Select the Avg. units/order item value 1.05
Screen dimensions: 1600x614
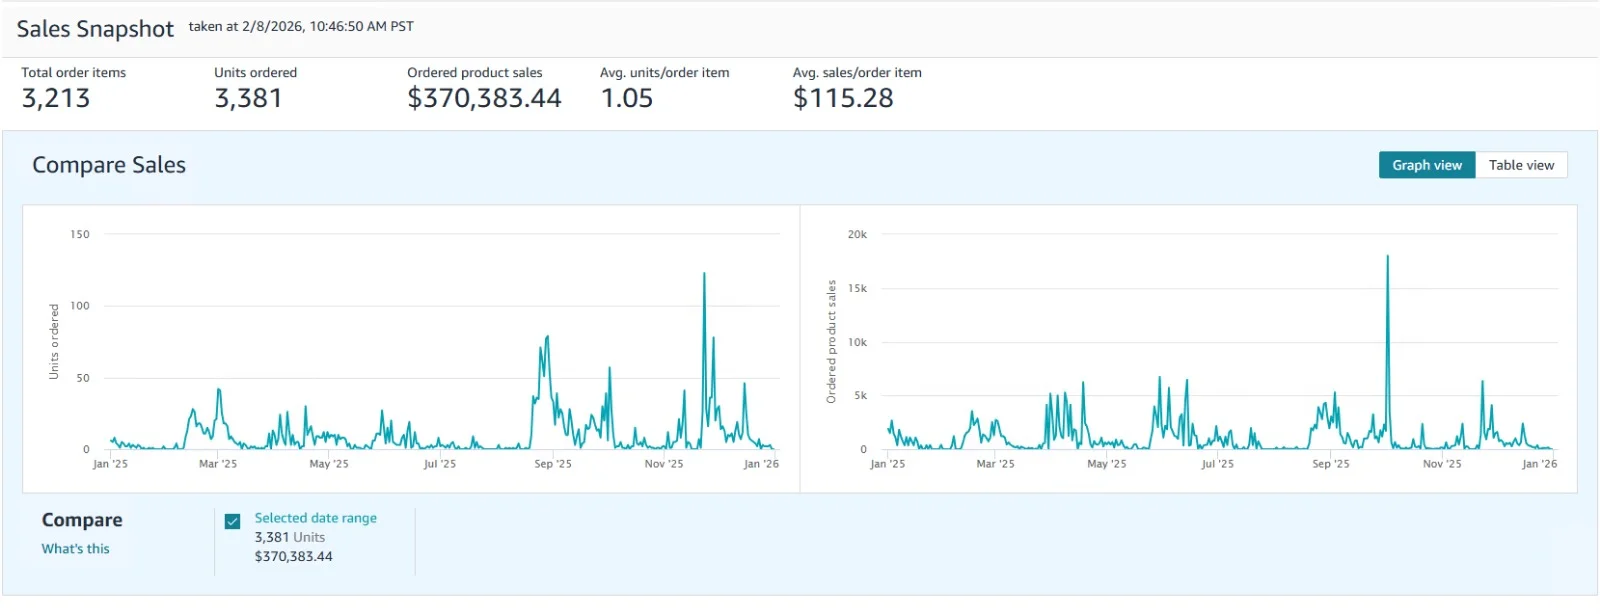point(626,98)
